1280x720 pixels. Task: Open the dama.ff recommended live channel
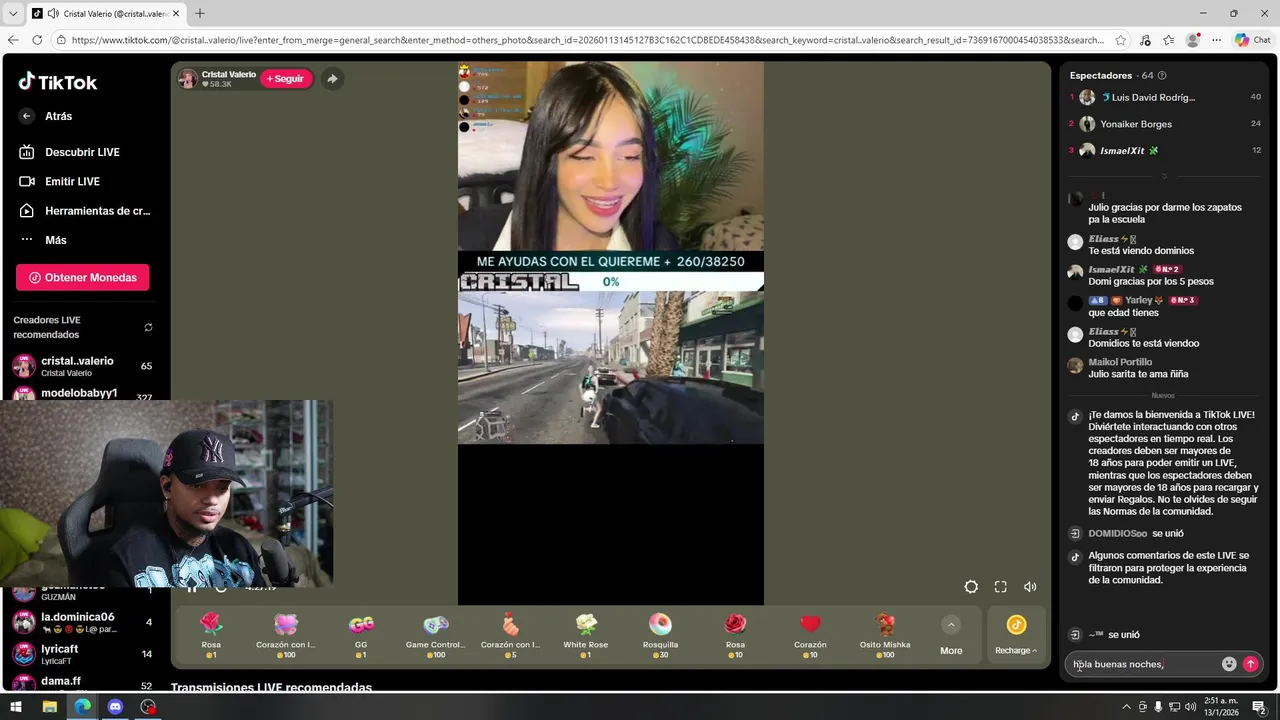pos(83,683)
